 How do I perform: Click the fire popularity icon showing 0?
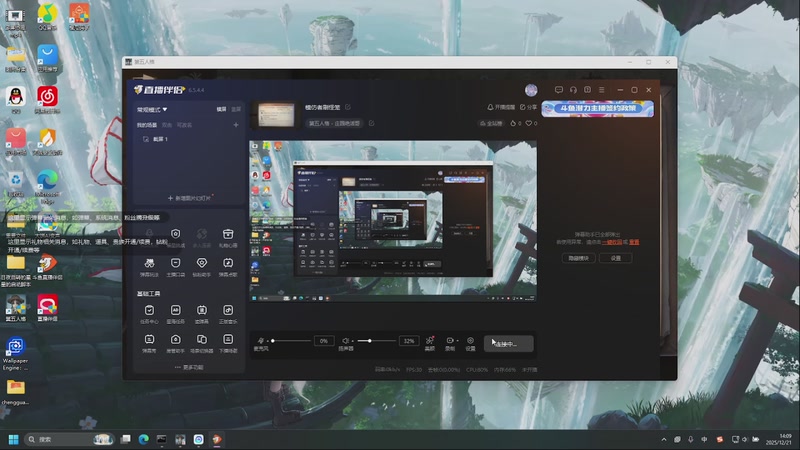(x=515, y=123)
